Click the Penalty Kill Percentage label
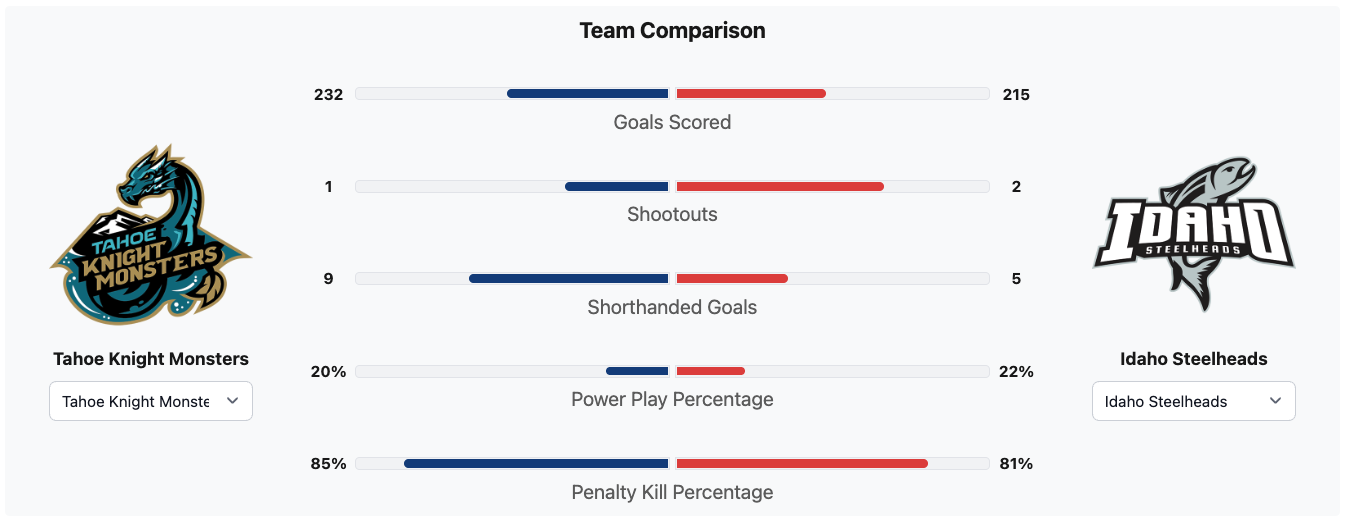This screenshot has width=1347, height=517. point(672,492)
